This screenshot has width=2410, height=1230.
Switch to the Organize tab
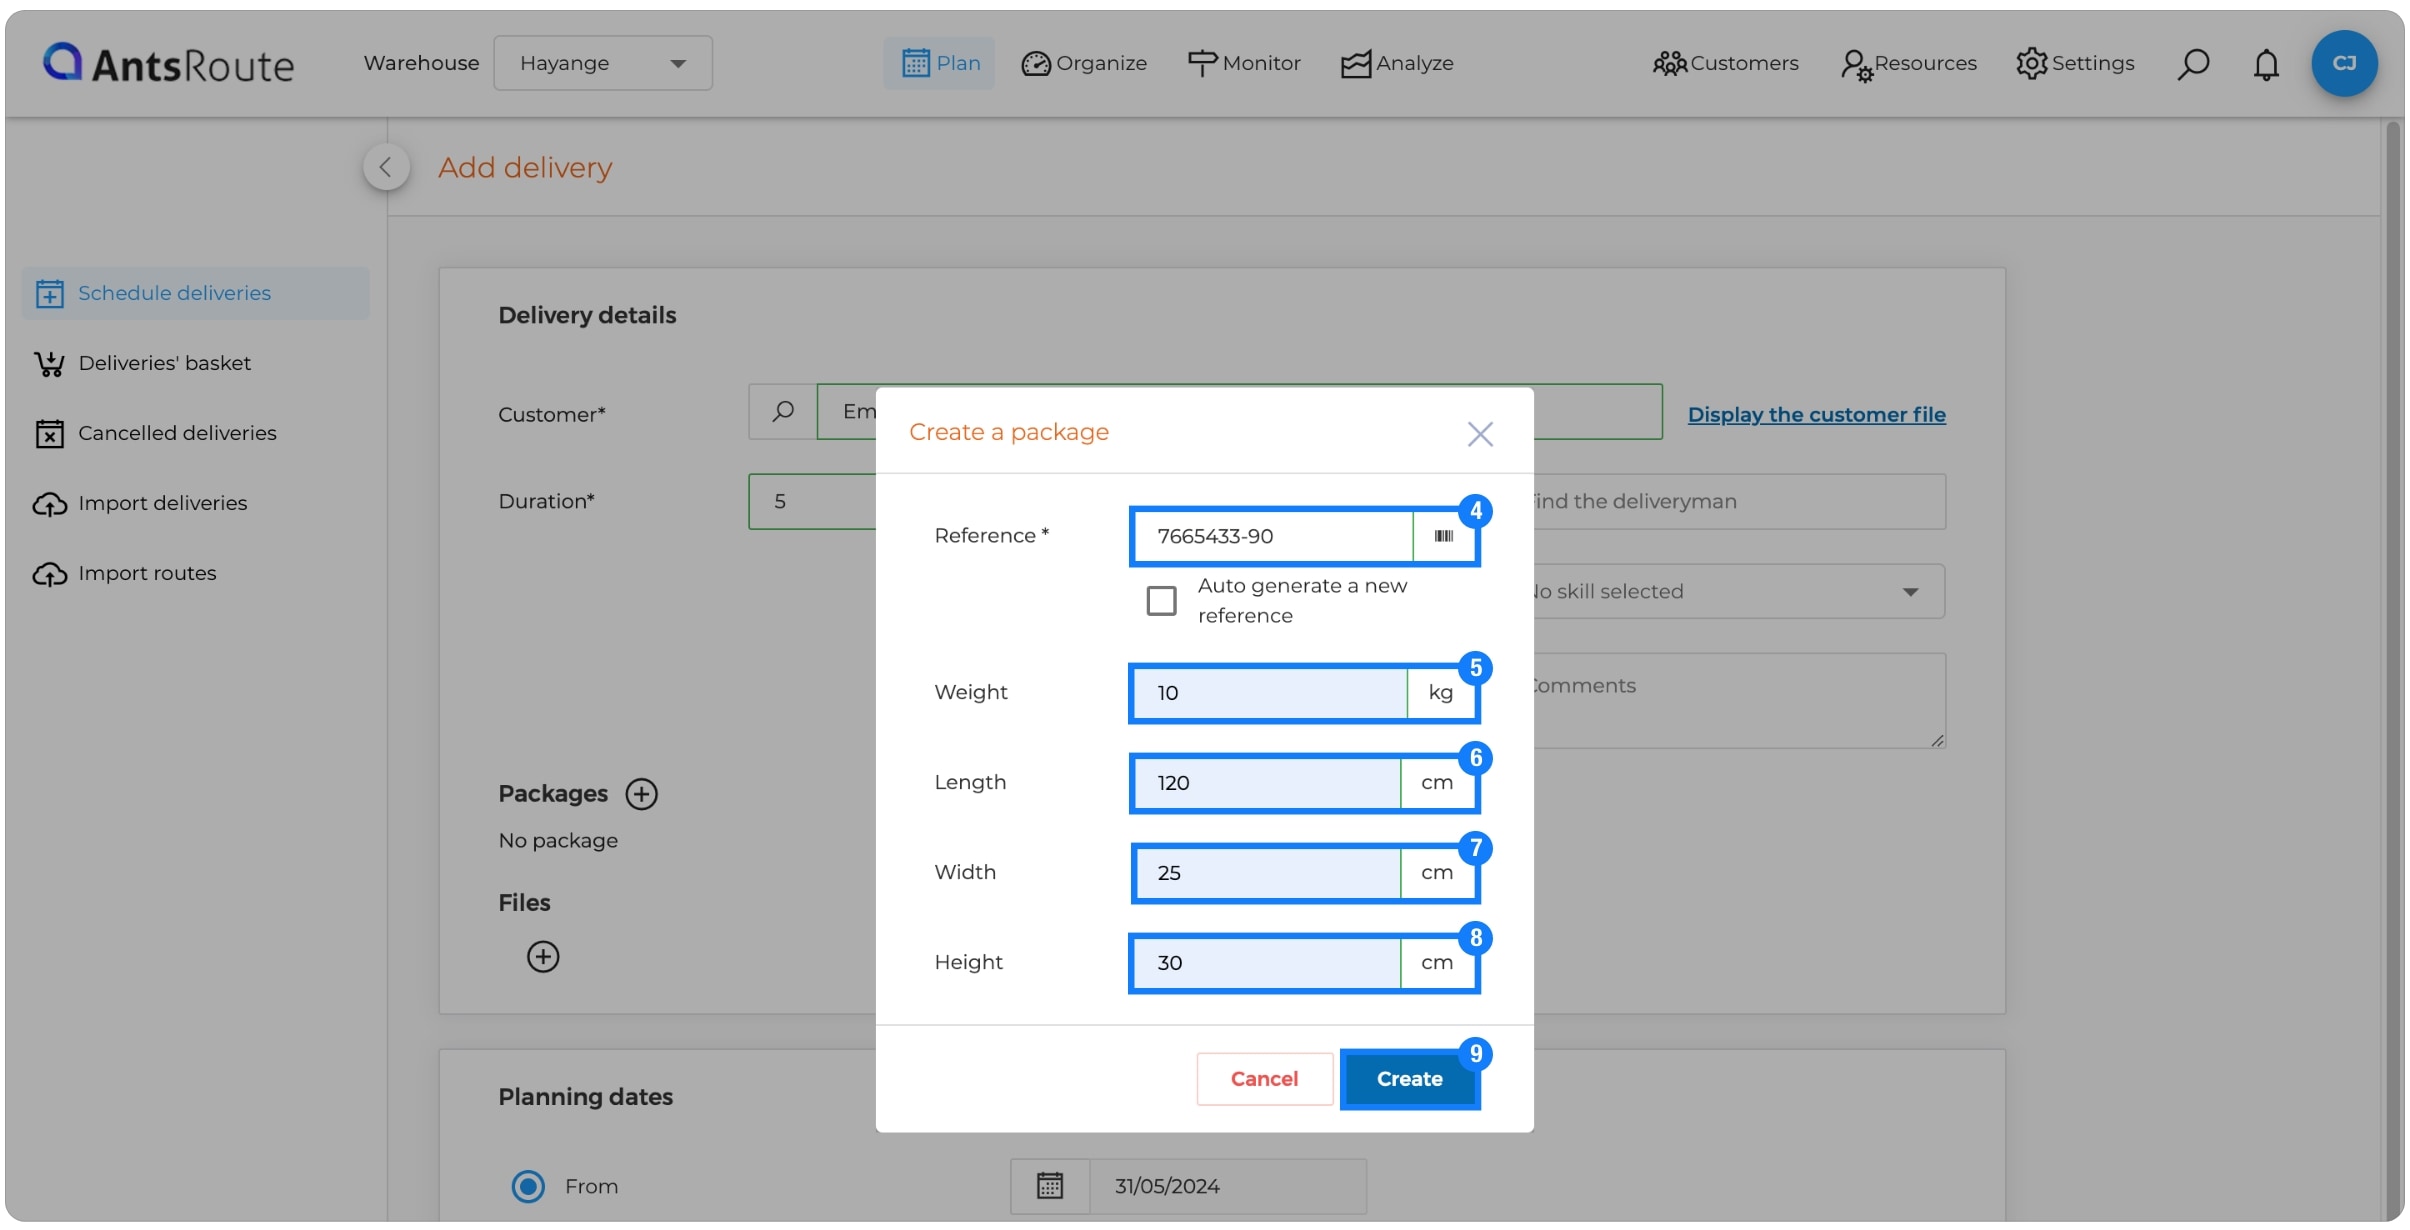[1084, 63]
